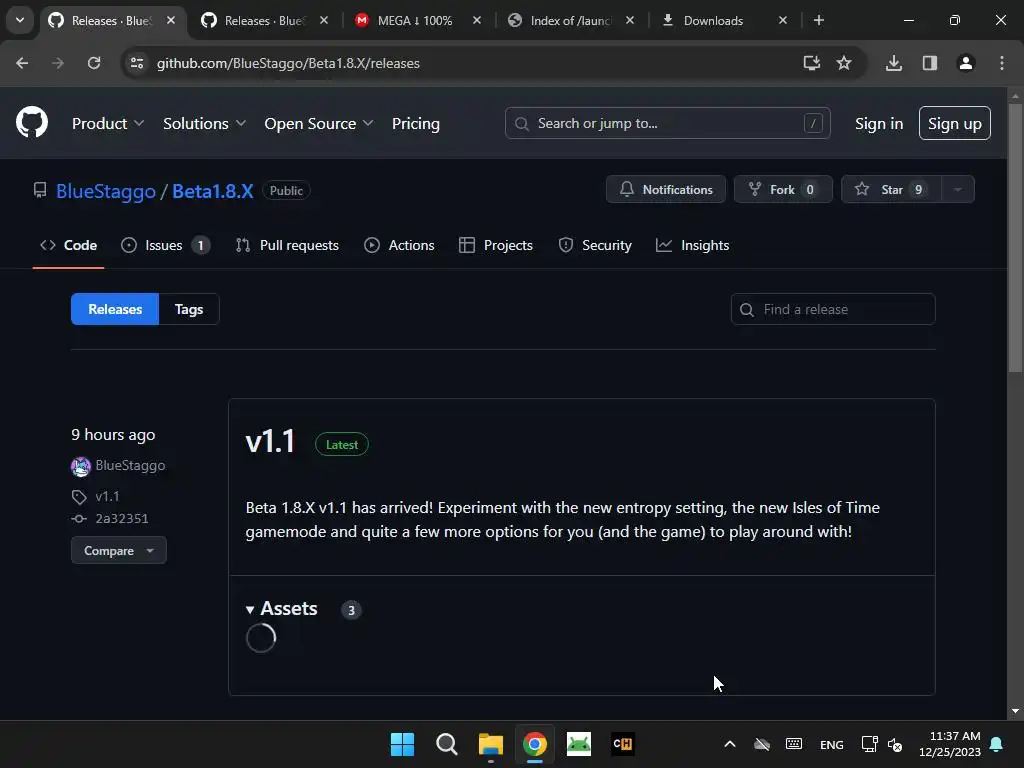The height and width of the screenshot is (768, 1024).
Task: Open Beta1.8.X repository link
Action: (212, 191)
